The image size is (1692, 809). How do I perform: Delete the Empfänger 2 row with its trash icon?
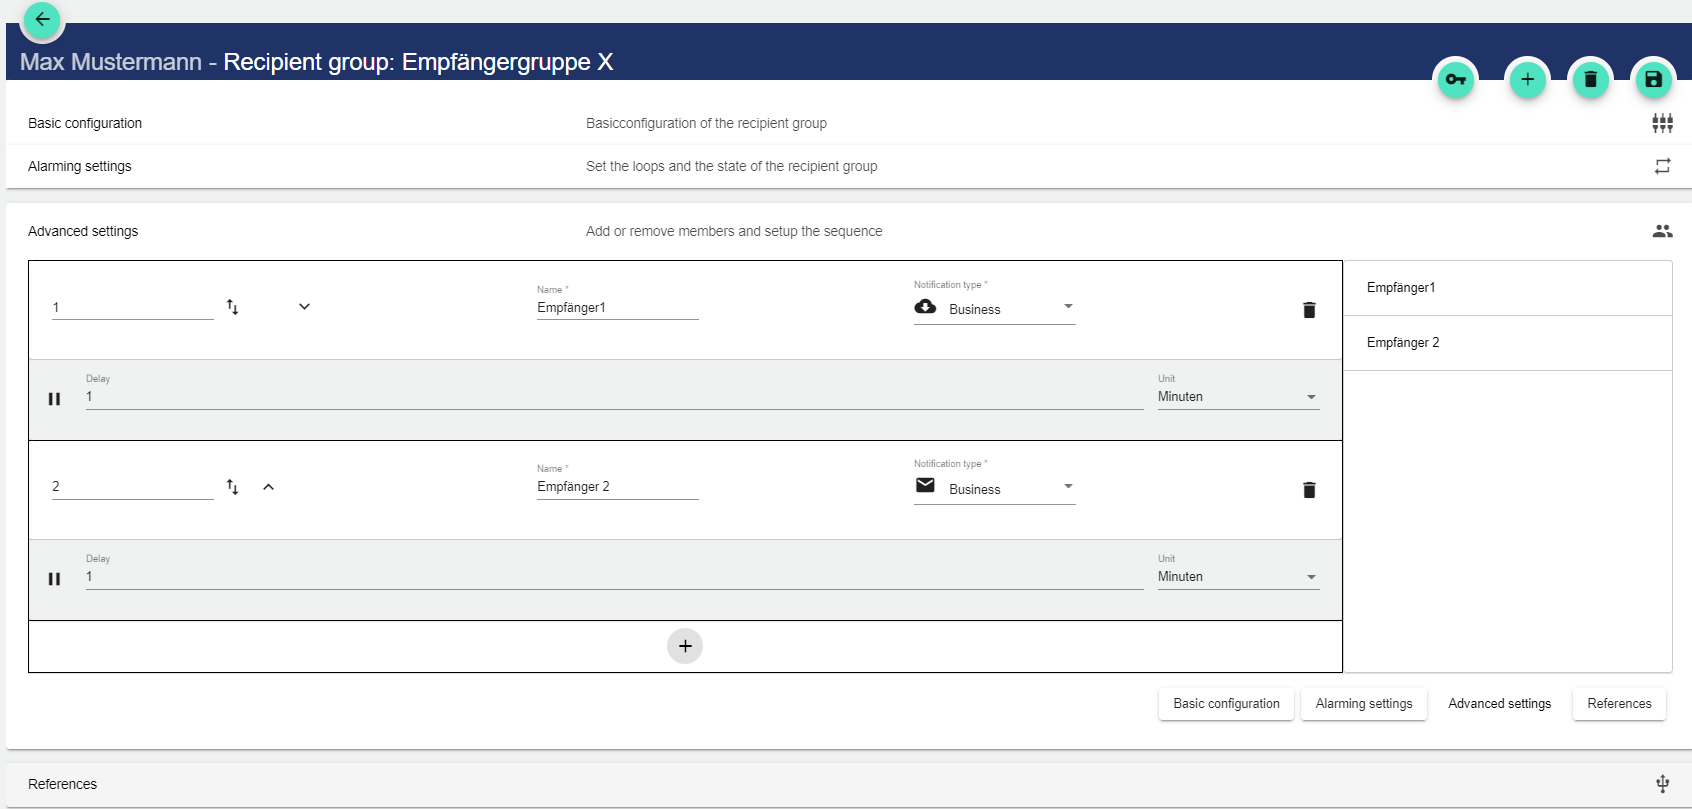[1309, 490]
